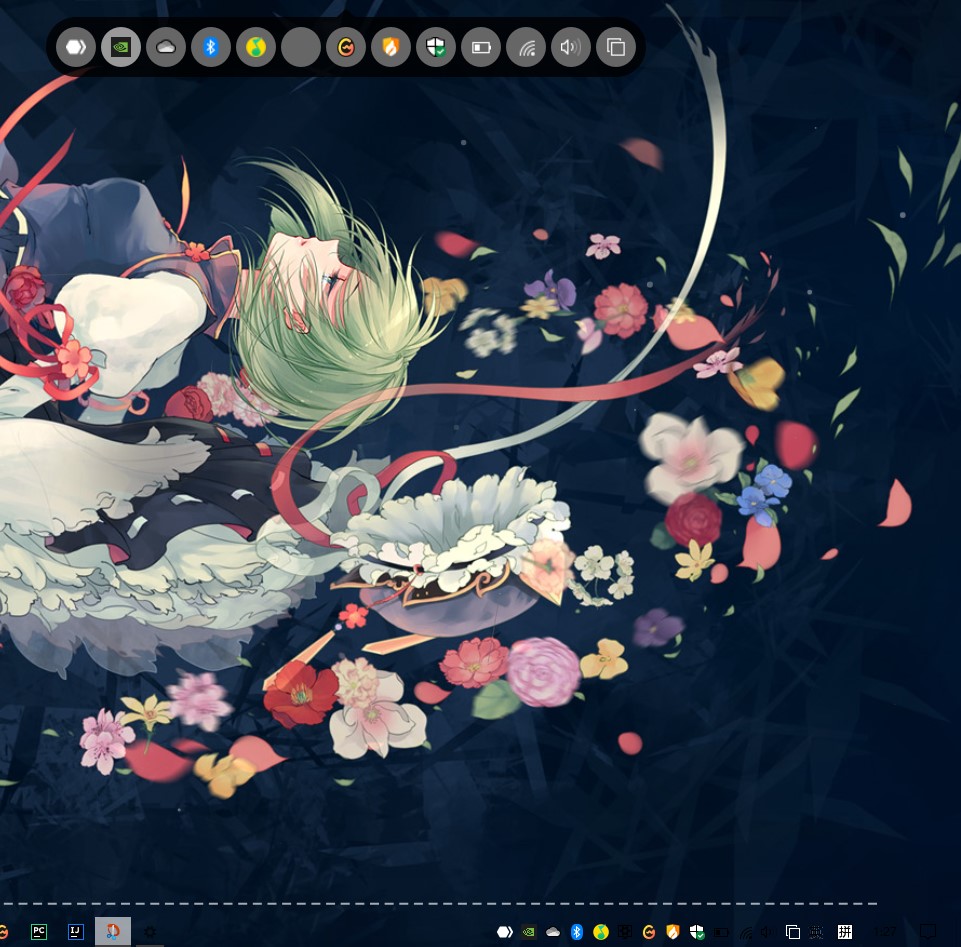Open the OneDrive cloud in the taskbar tray
This screenshot has height=947, width=961.
553,932
